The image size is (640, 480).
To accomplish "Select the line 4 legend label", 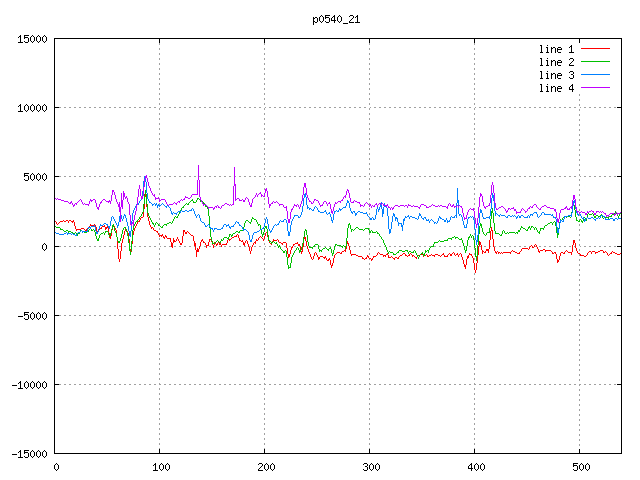I will click(x=557, y=88).
